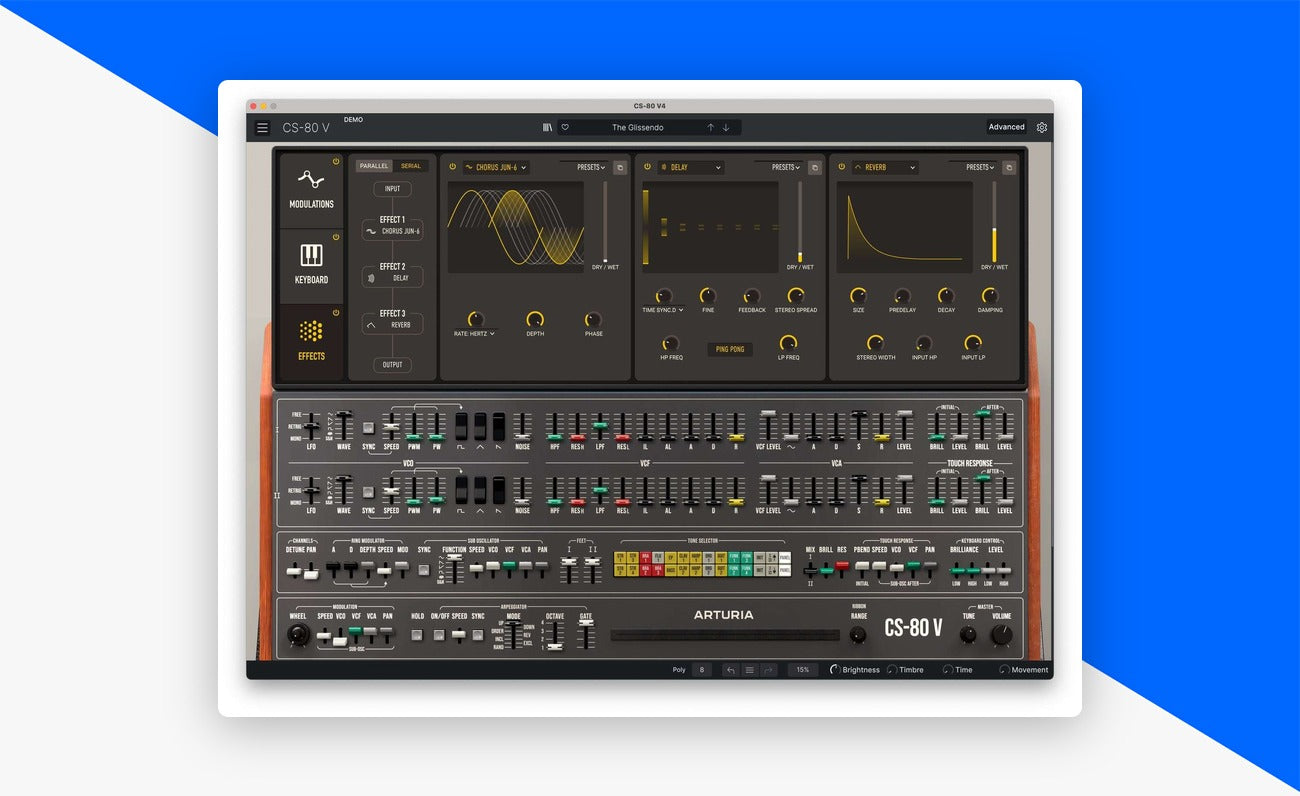Image resolution: width=1300 pixels, height=796 pixels.
Task: Open the Chorus JUN-6 effect type dropdown
Action: point(496,168)
